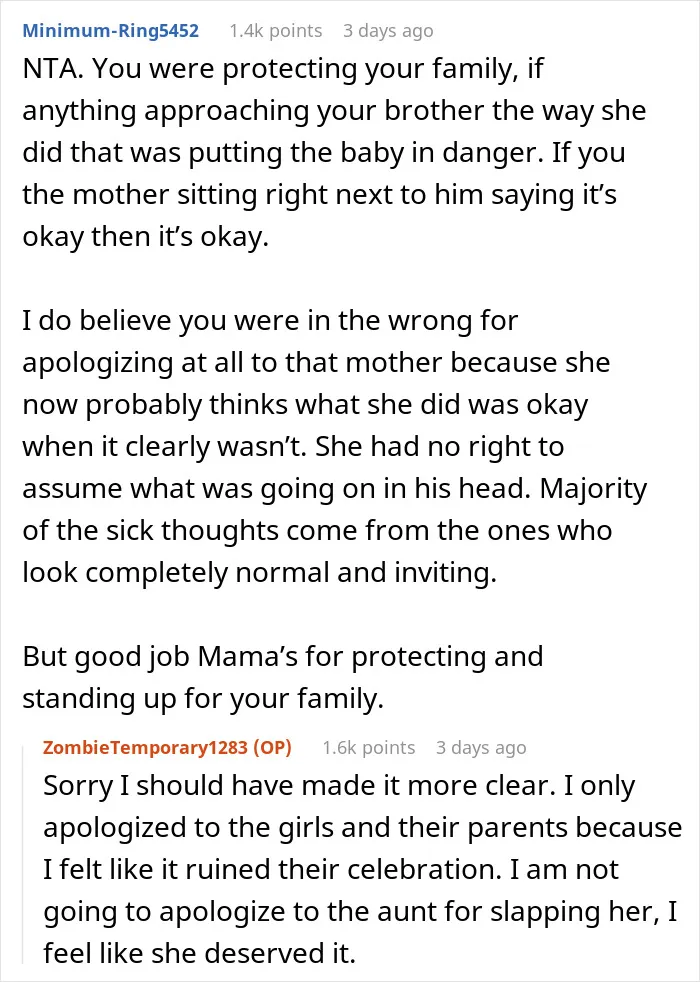Click the 1.4k points score
The image size is (700, 982).
coord(275,31)
